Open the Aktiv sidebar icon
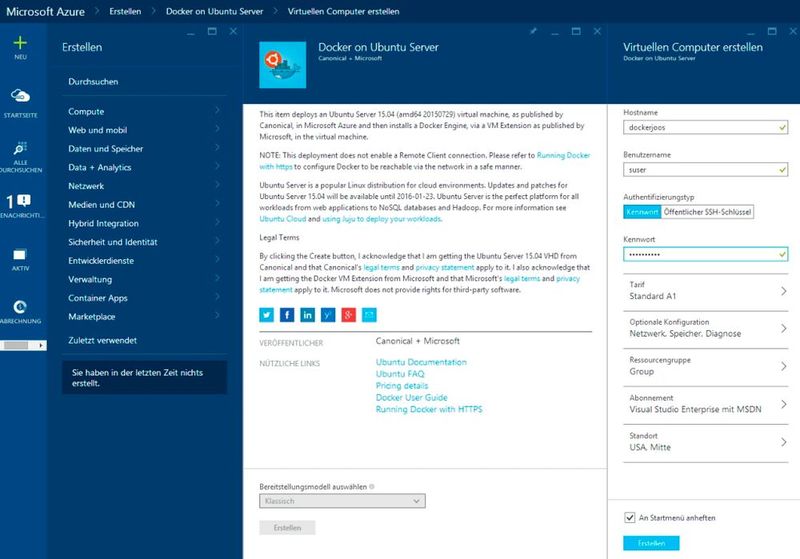 coord(20,255)
